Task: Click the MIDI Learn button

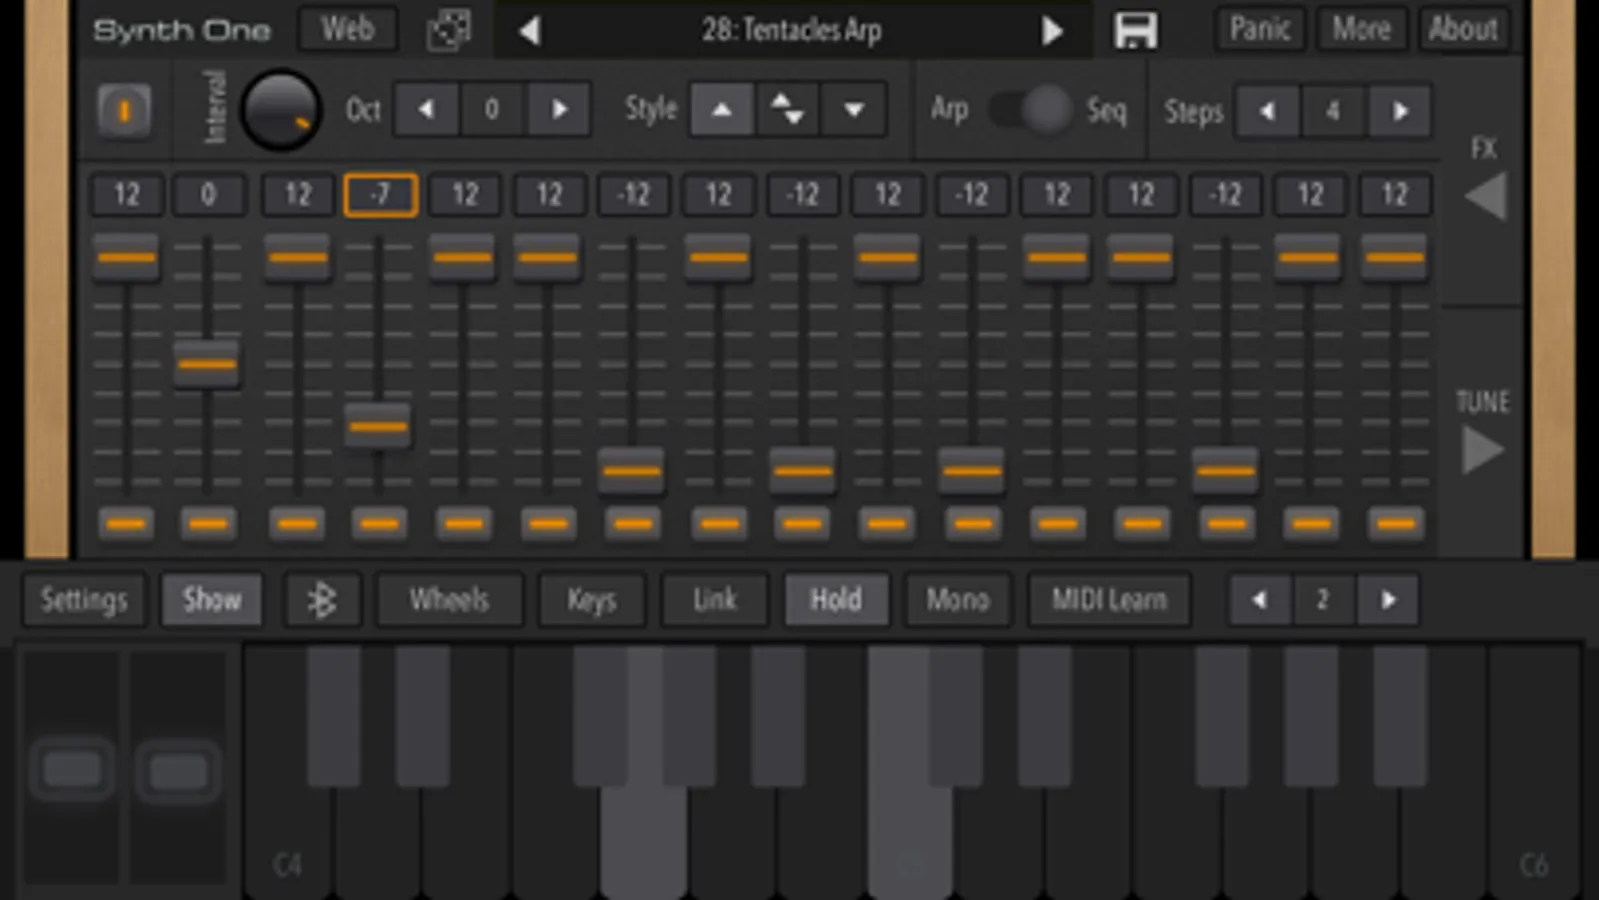Action: (x=1109, y=600)
